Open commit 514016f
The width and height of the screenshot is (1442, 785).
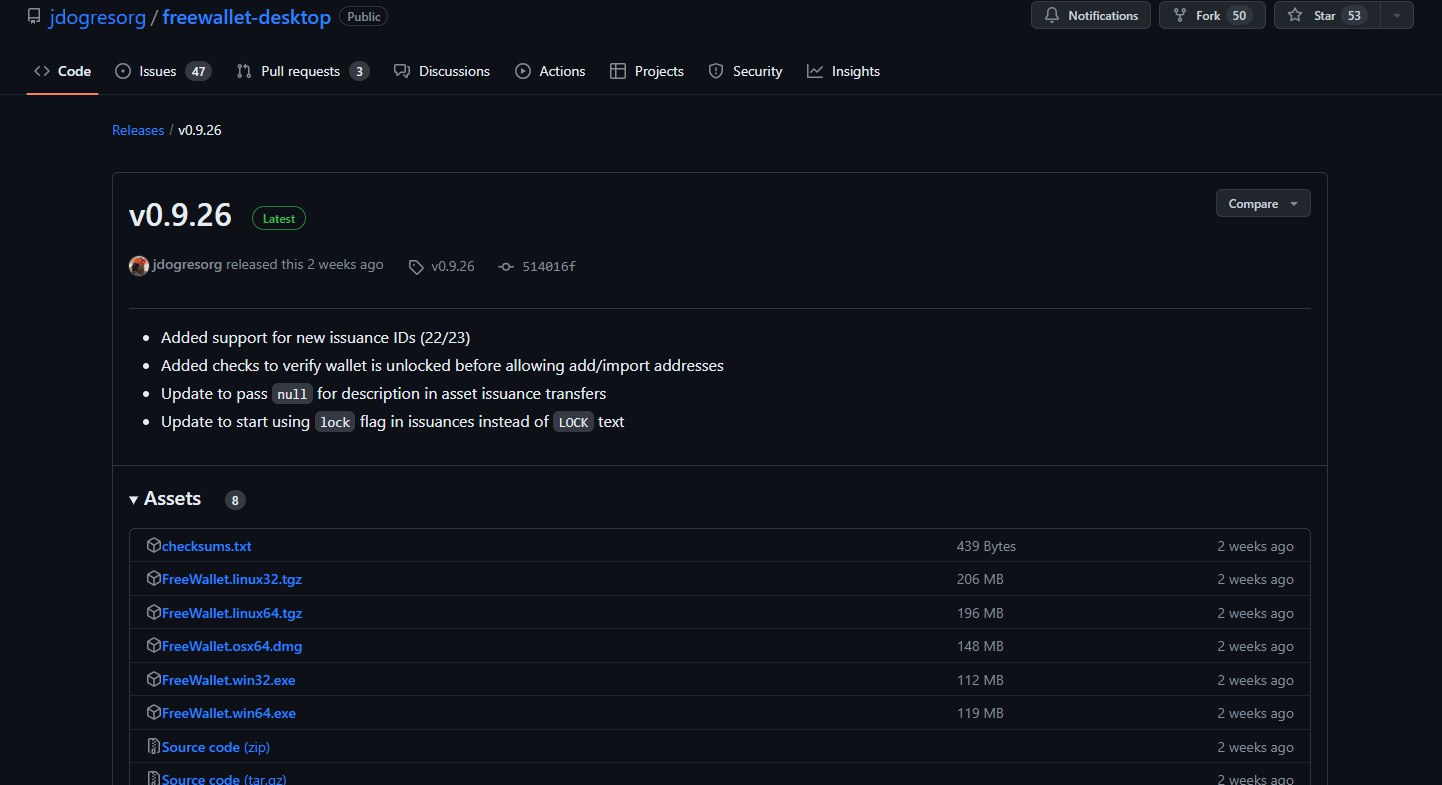[549, 266]
